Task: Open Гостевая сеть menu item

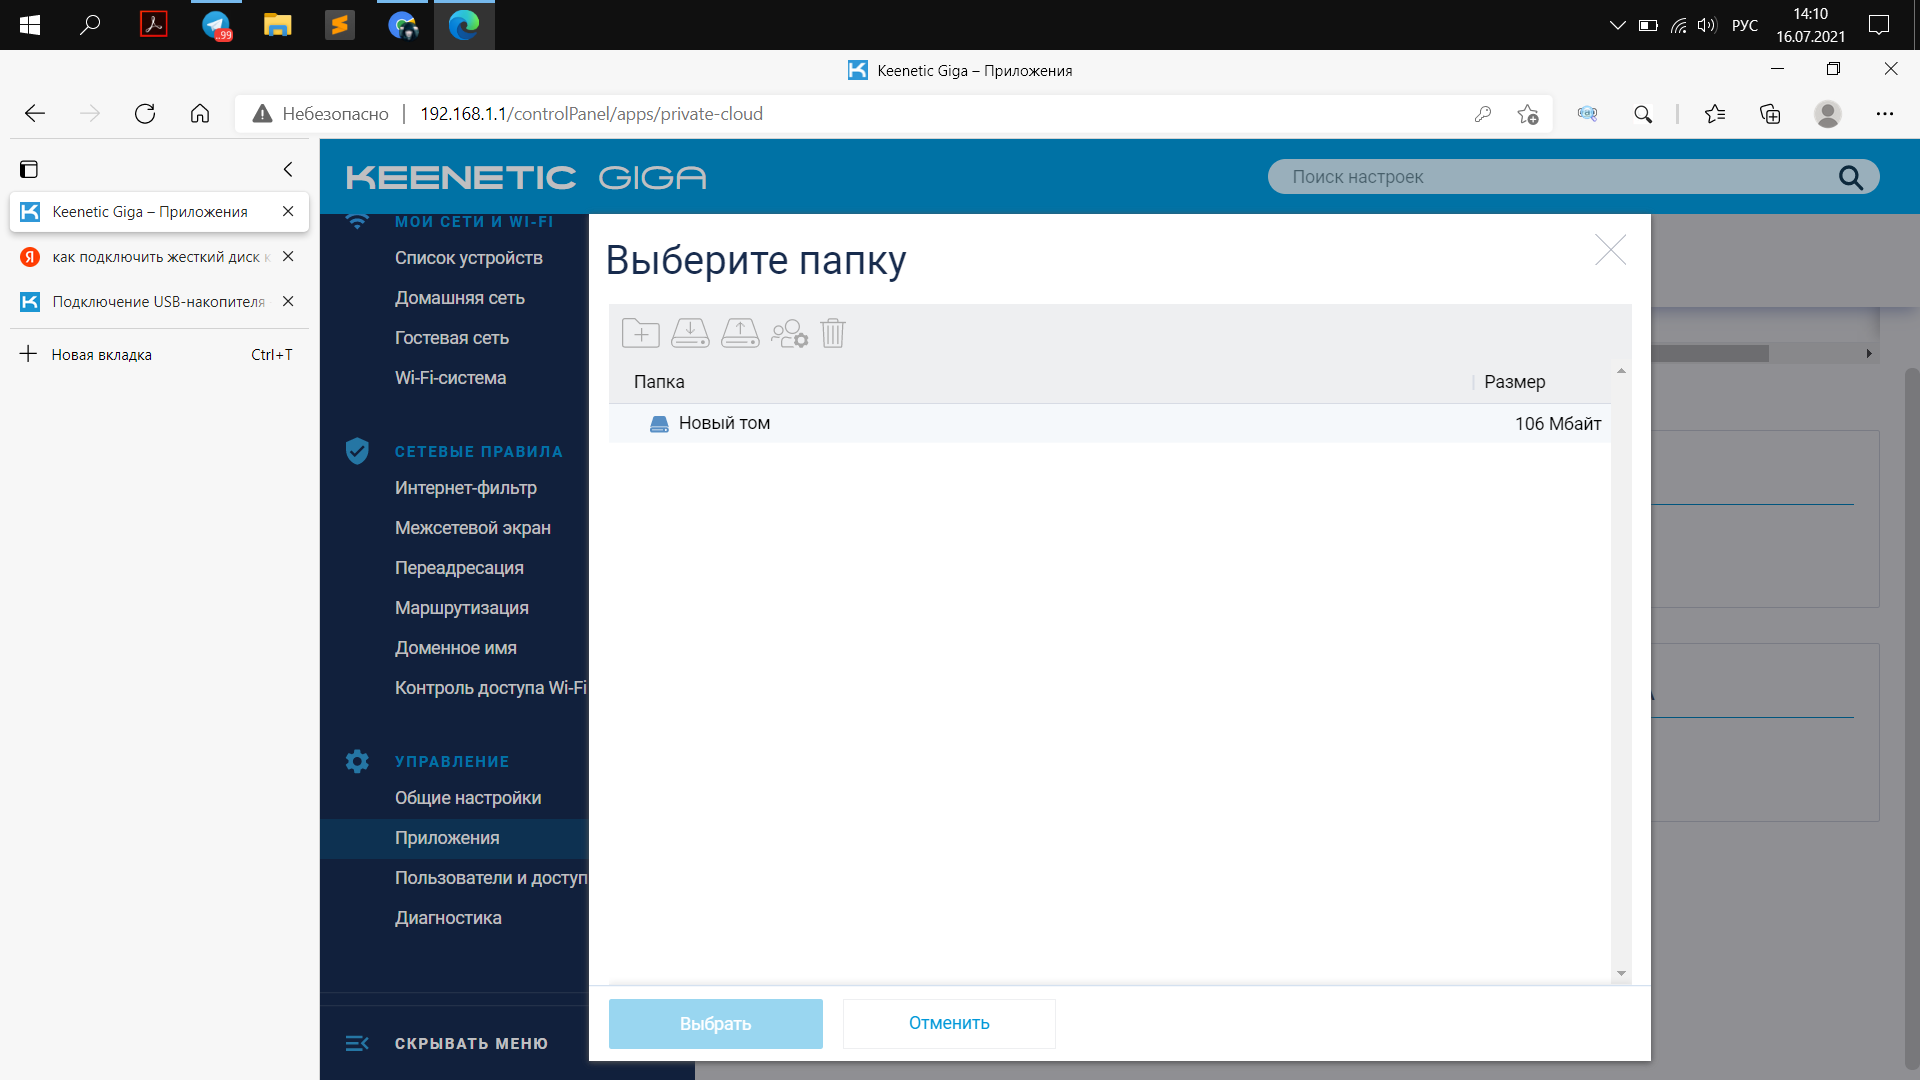Action: (451, 338)
